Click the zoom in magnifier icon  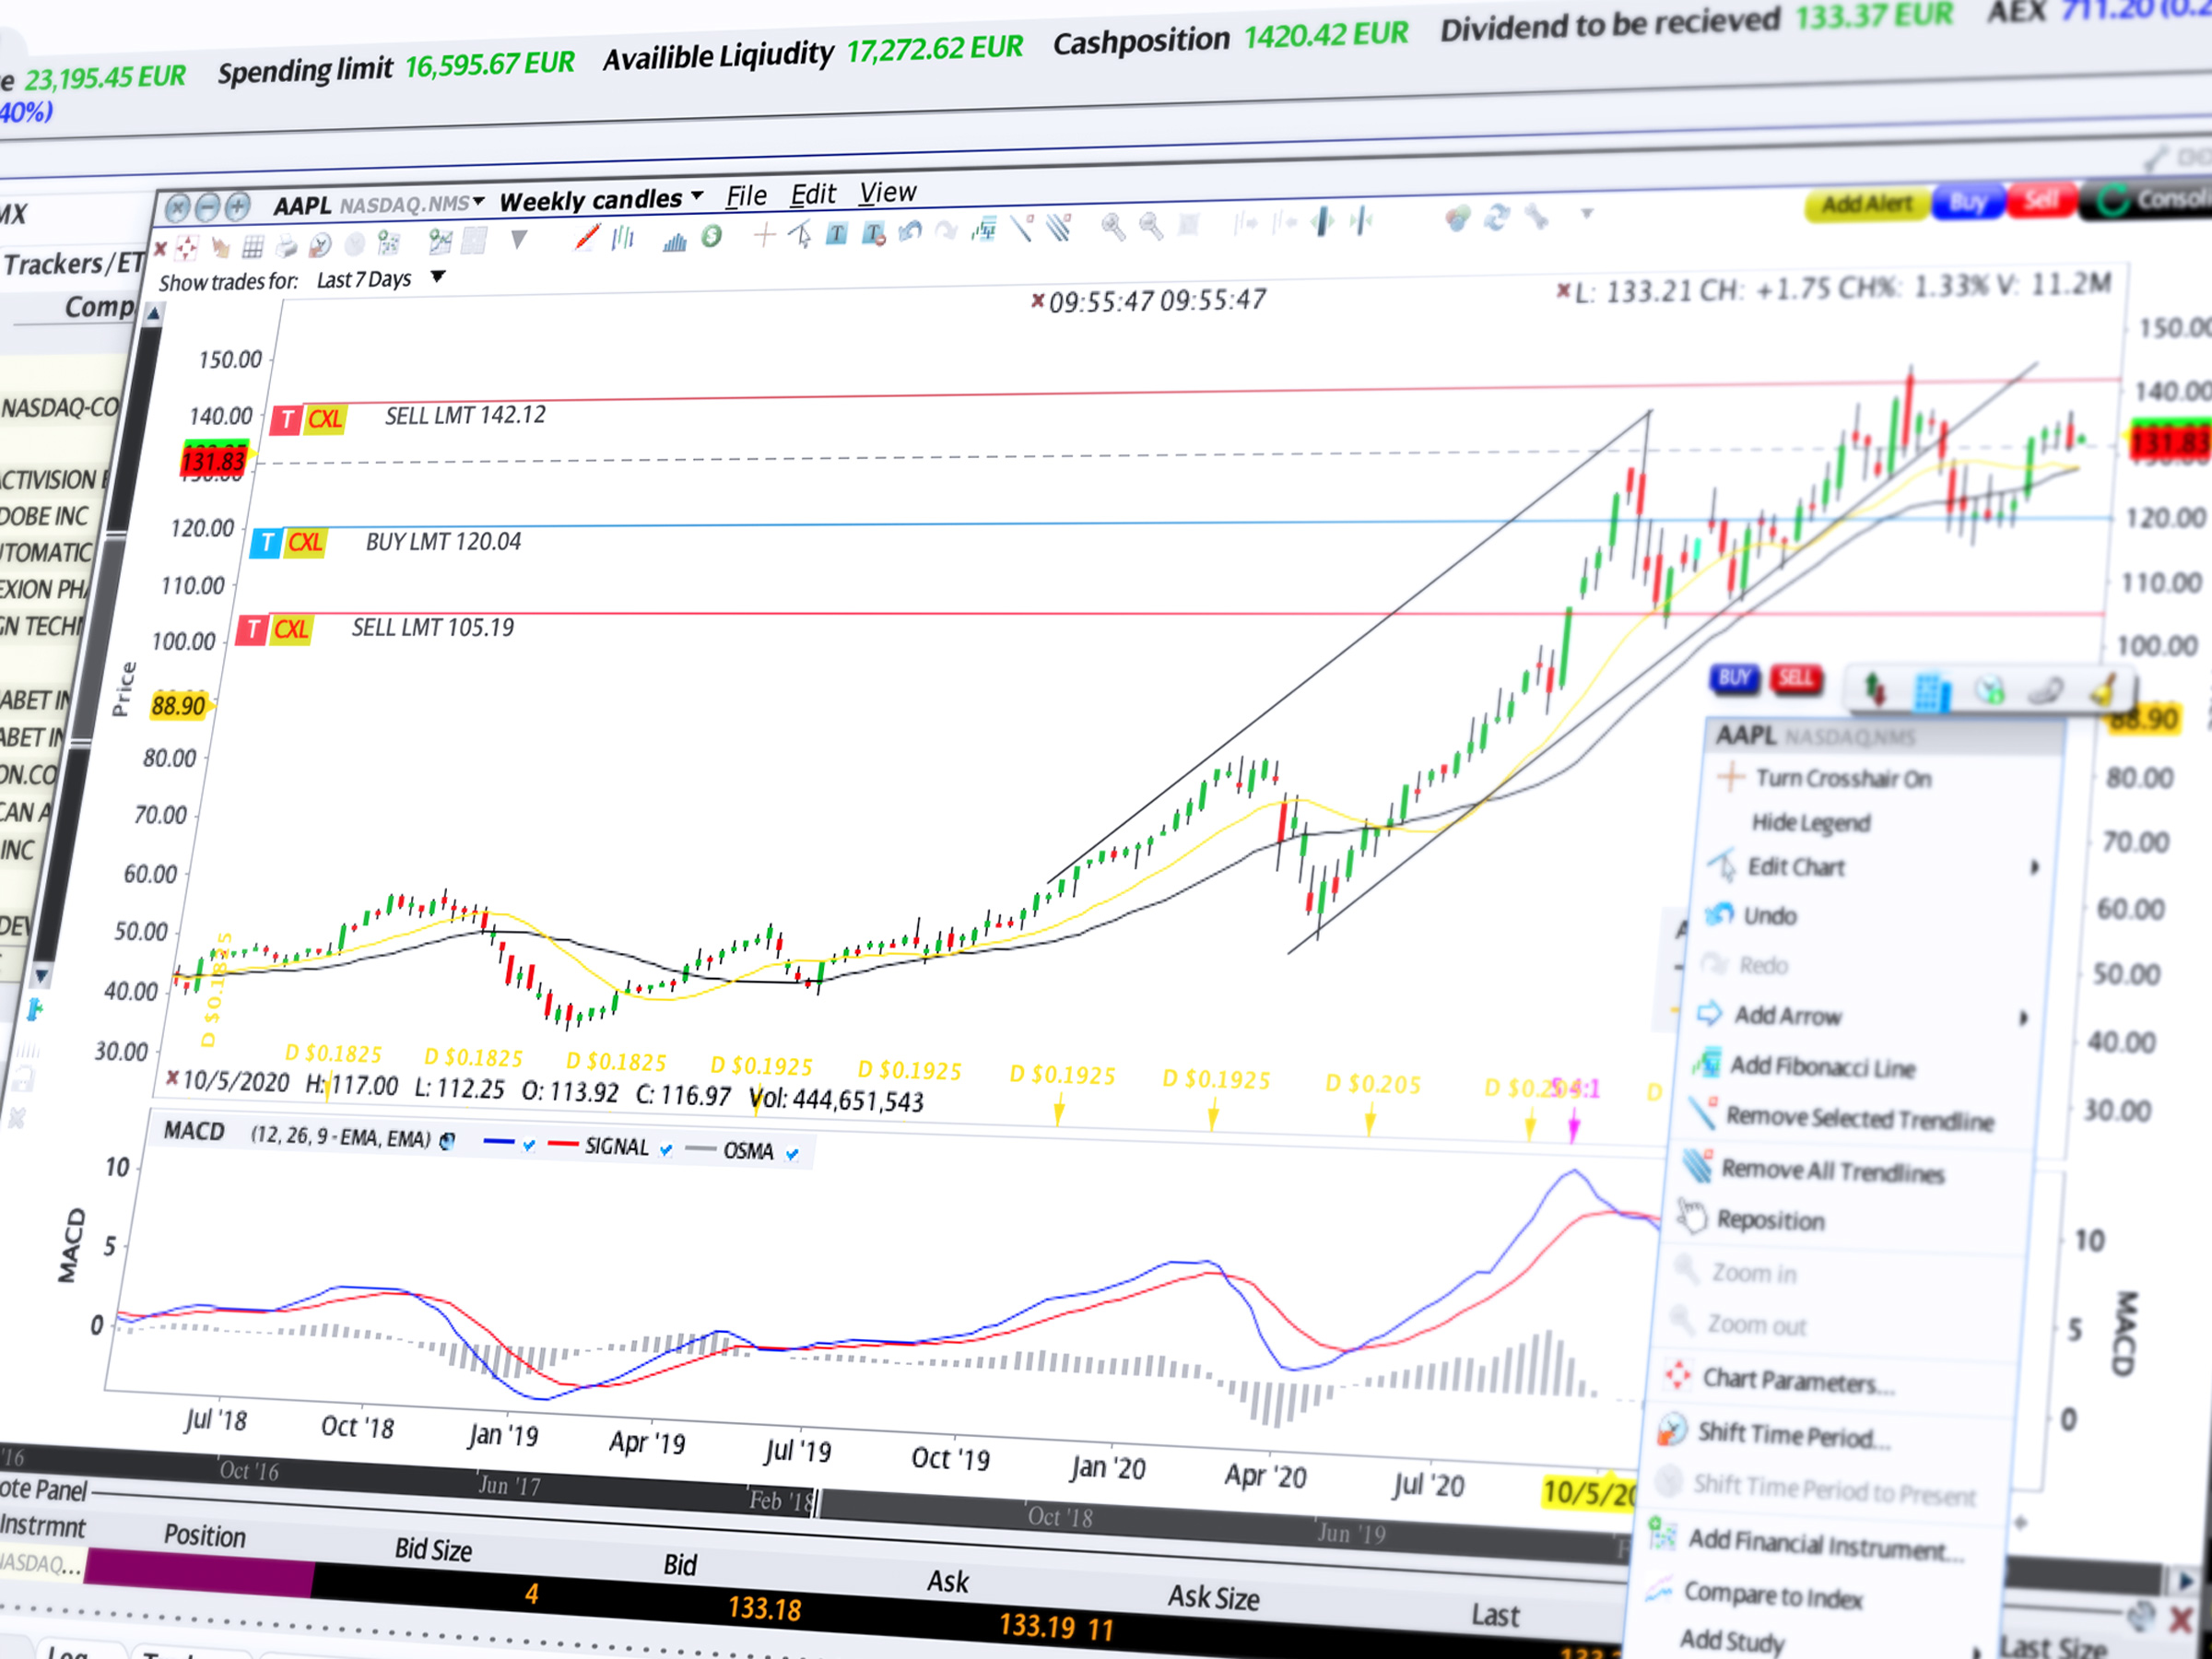pyautogui.click(x=1113, y=227)
